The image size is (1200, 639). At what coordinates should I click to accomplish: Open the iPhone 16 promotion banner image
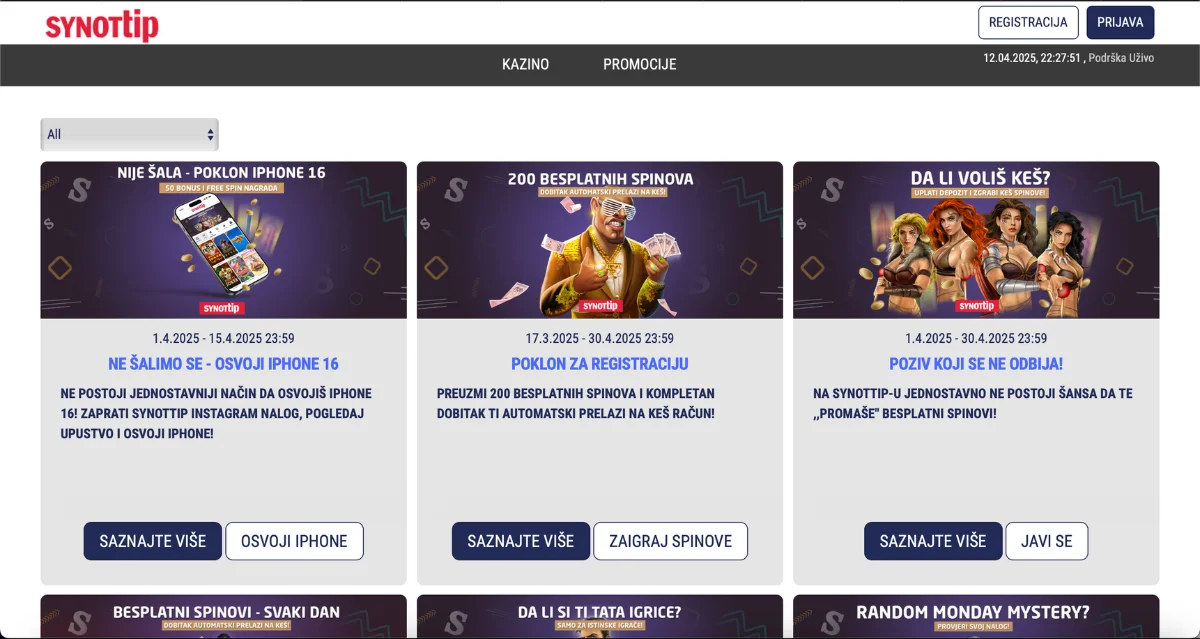click(224, 240)
